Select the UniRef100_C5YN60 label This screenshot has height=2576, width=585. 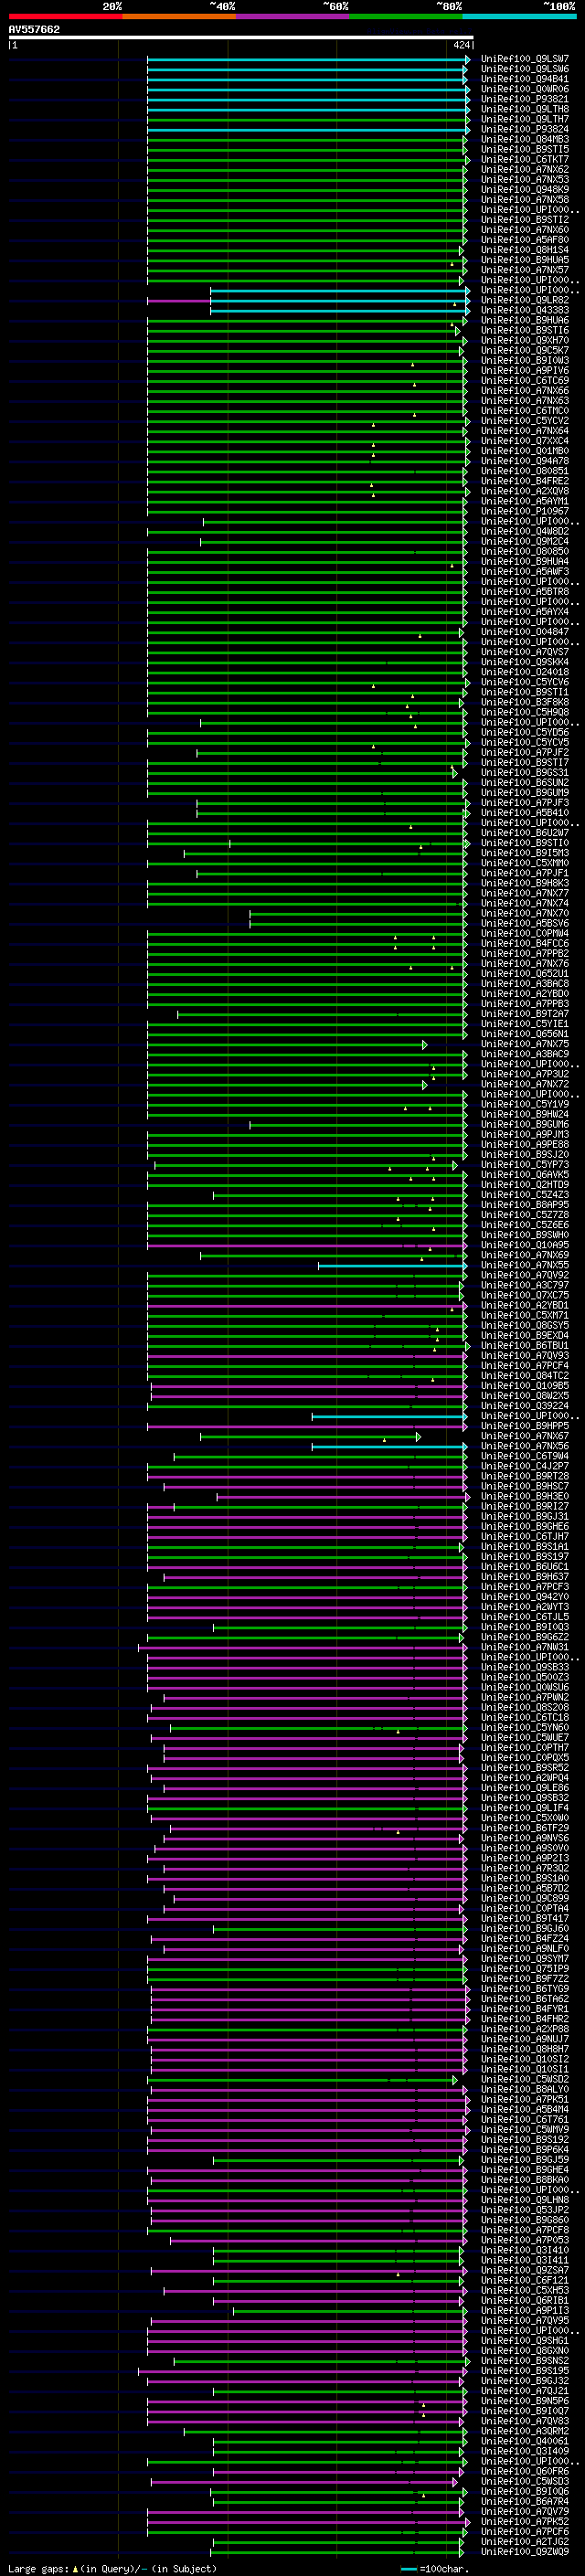(525, 1728)
